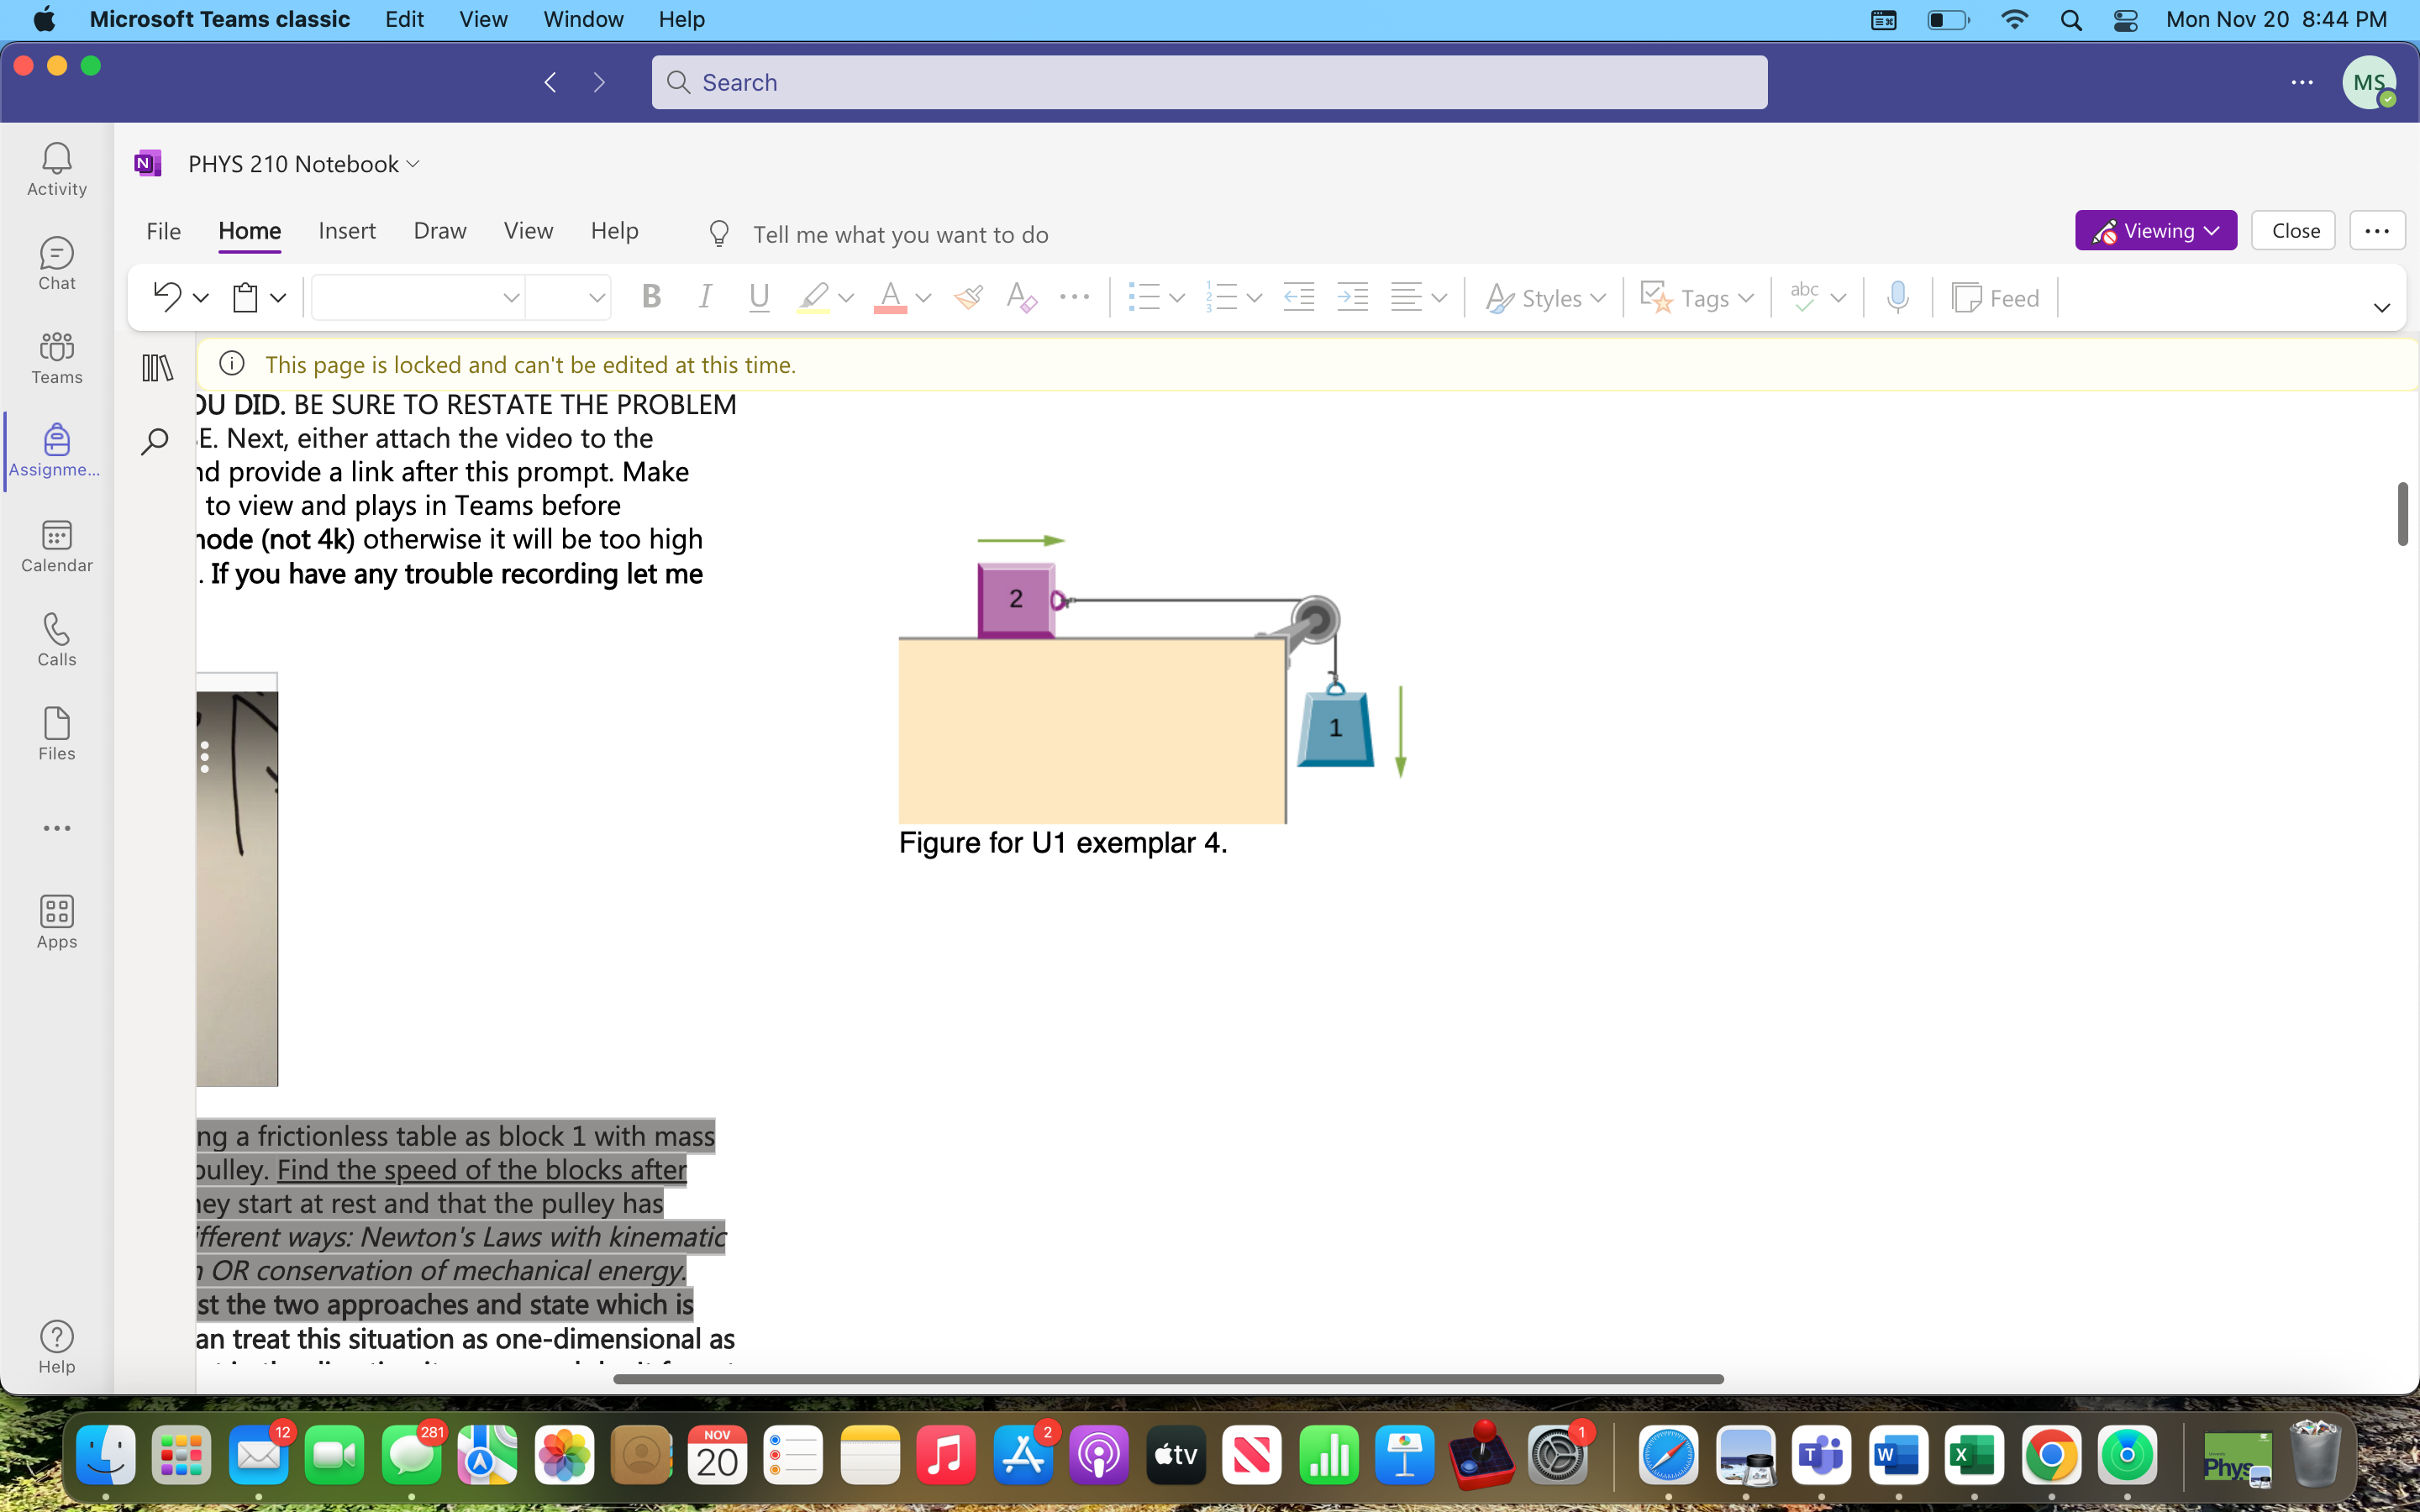Expand the ribbon overflow chevron on the right

(2381, 308)
